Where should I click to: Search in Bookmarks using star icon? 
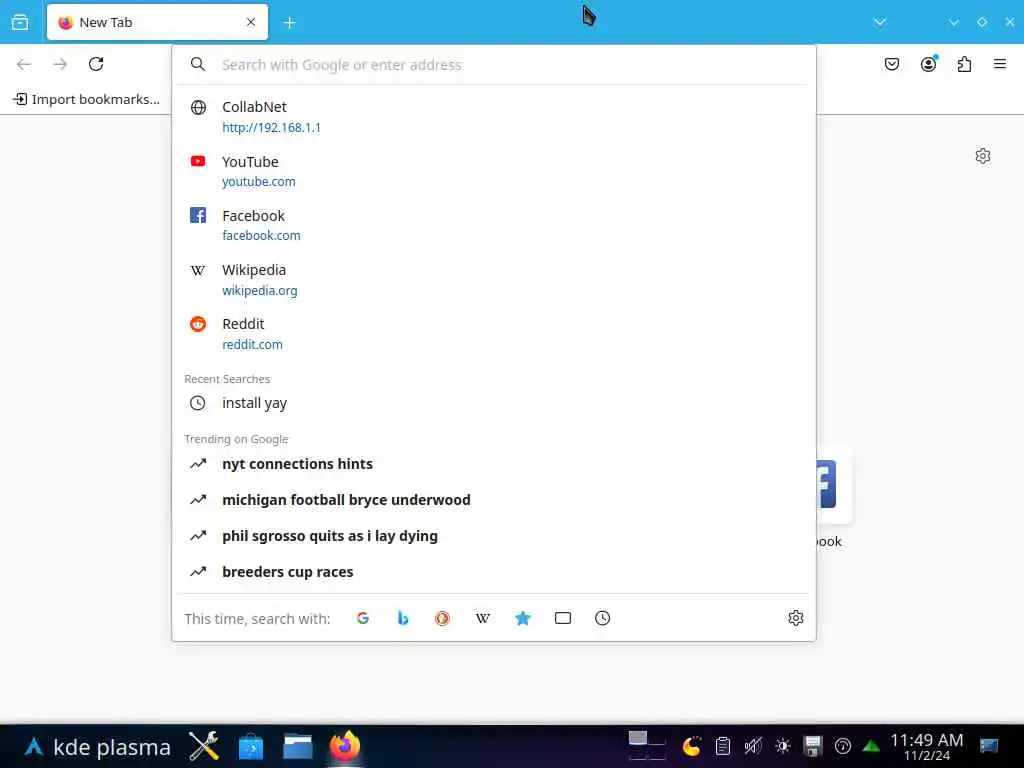coord(522,618)
